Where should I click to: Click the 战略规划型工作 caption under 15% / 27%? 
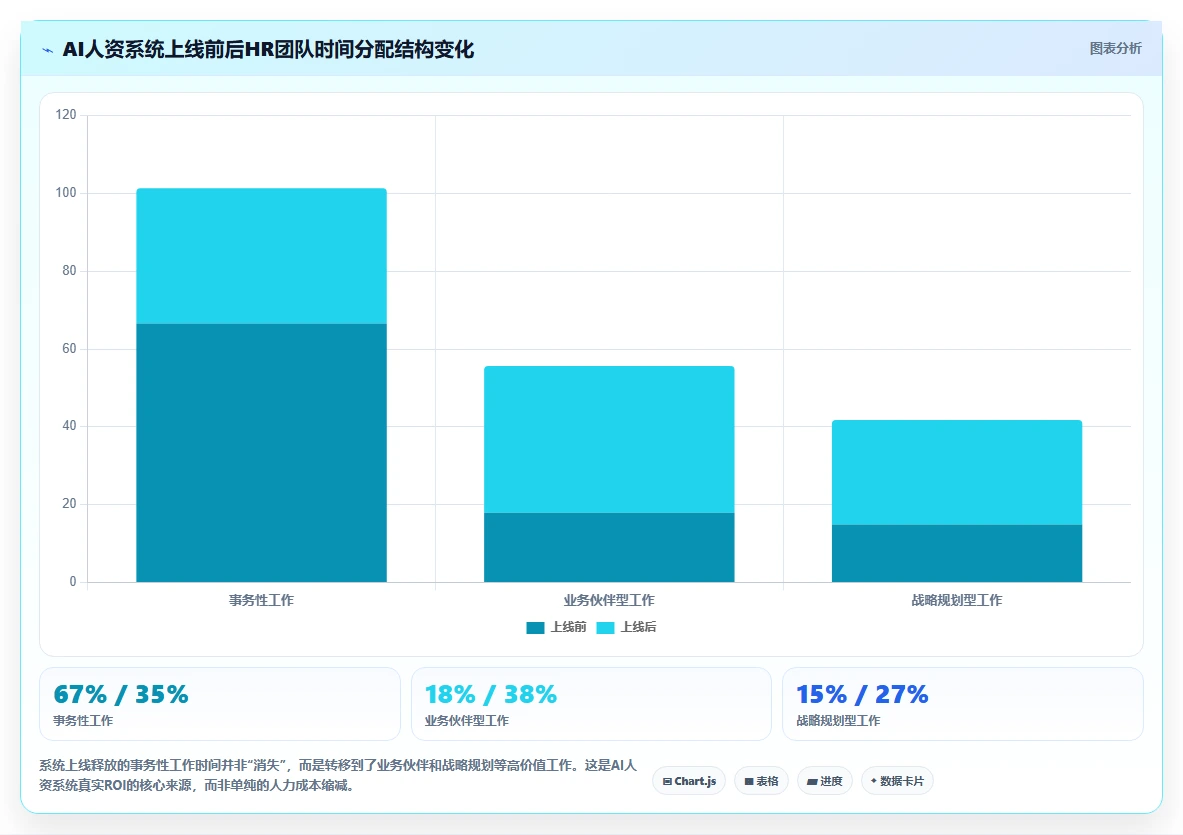(838, 720)
